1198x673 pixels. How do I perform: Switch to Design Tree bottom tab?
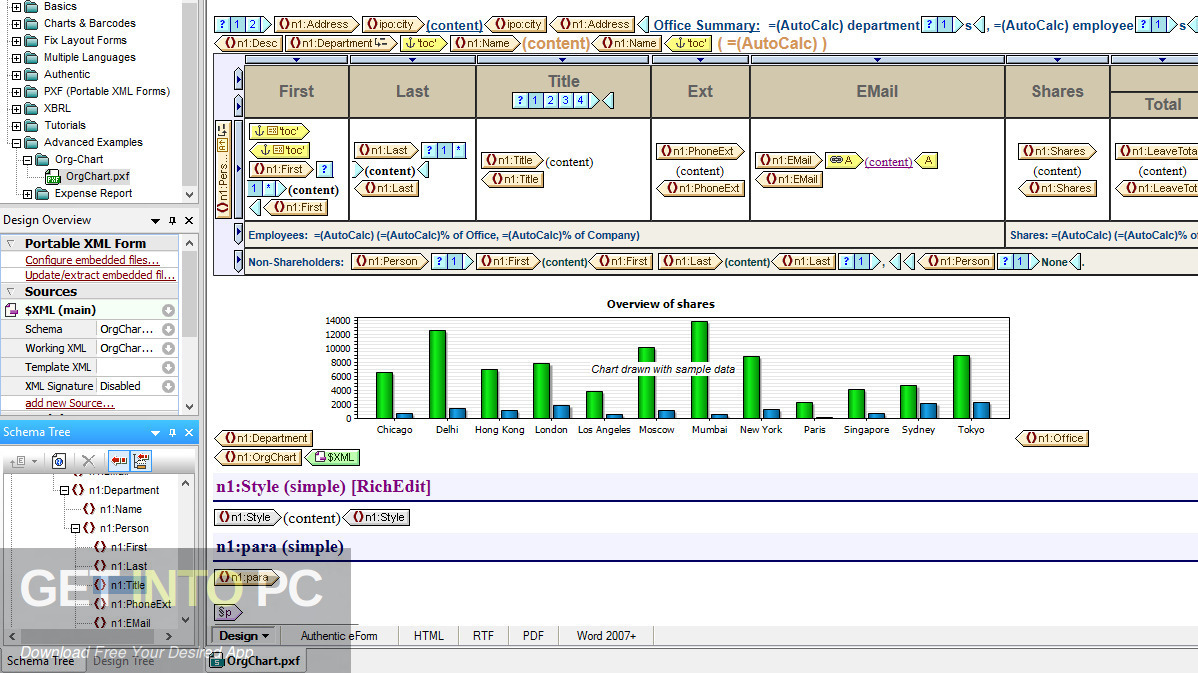[x=124, y=661]
